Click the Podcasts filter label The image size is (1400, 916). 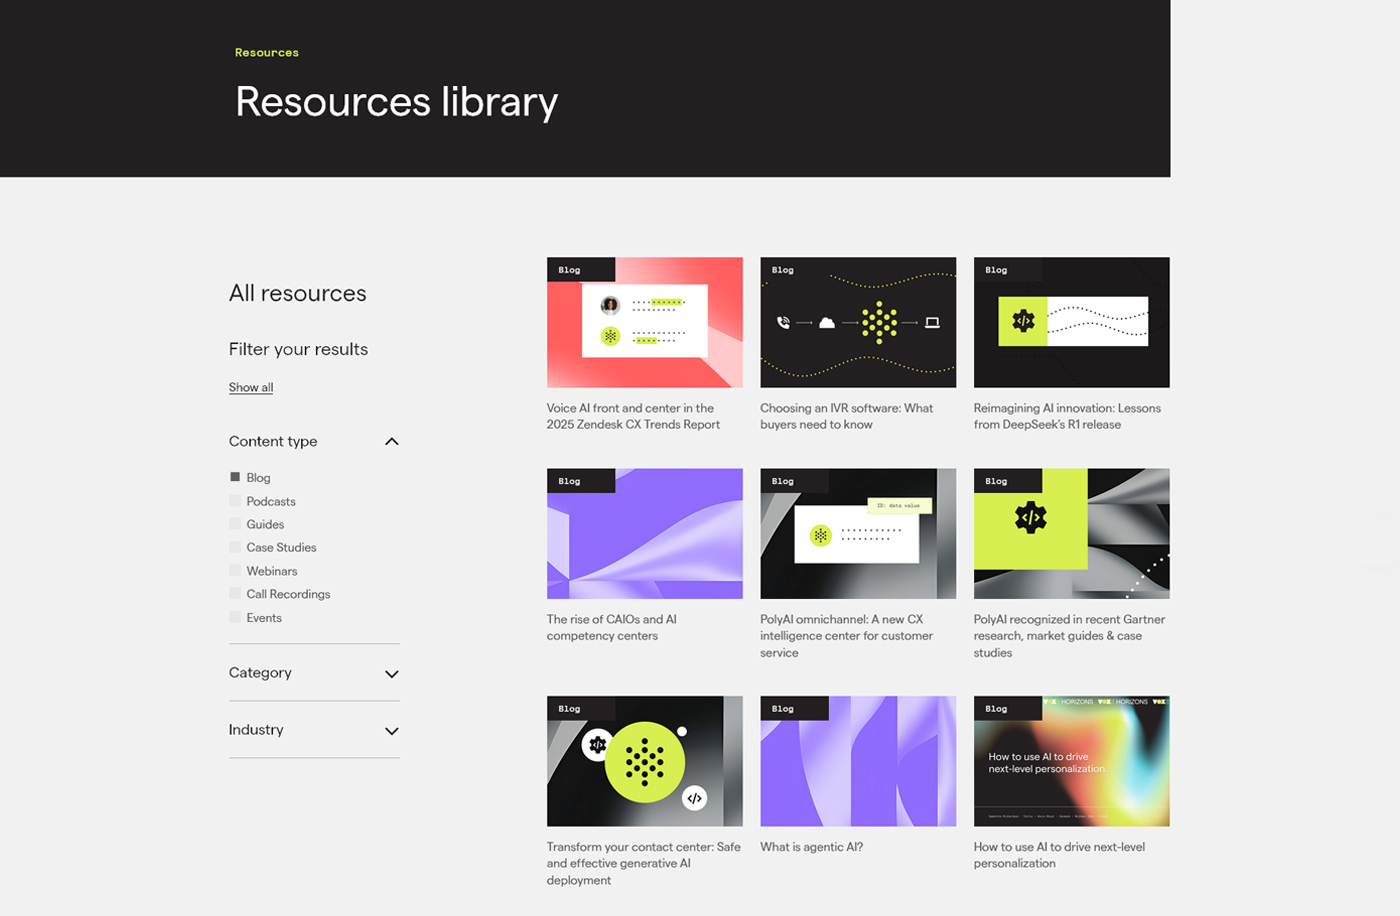click(x=271, y=501)
